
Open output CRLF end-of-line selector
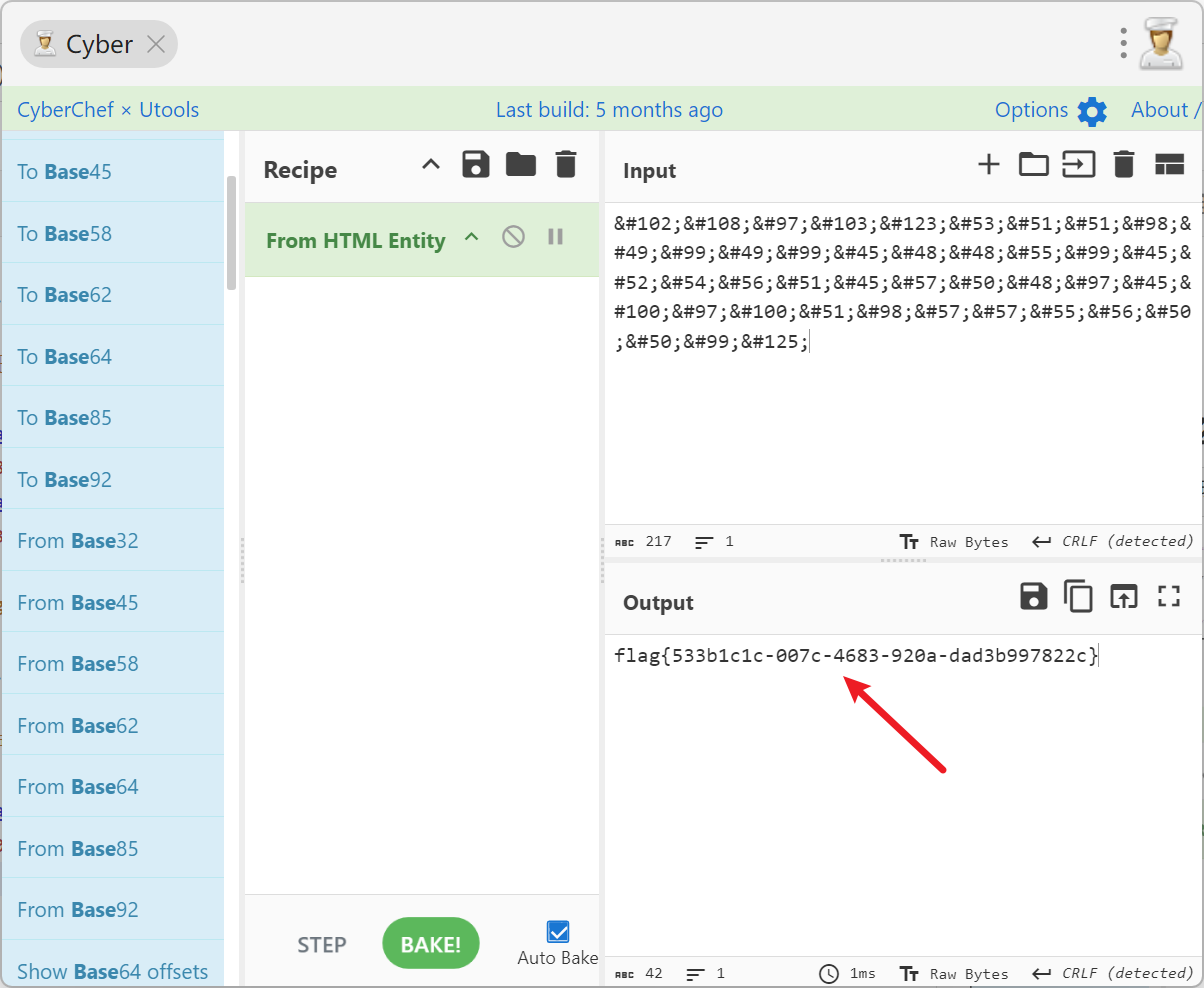point(1113,973)
